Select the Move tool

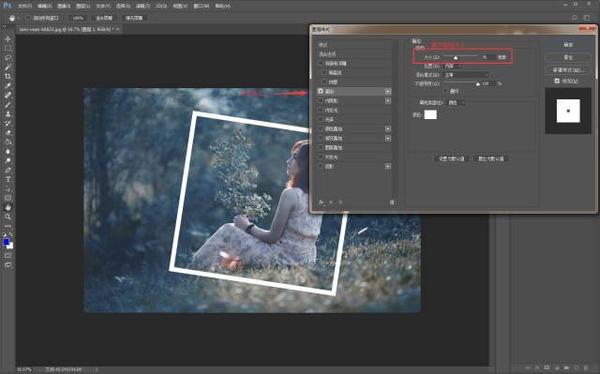point(8,39)
